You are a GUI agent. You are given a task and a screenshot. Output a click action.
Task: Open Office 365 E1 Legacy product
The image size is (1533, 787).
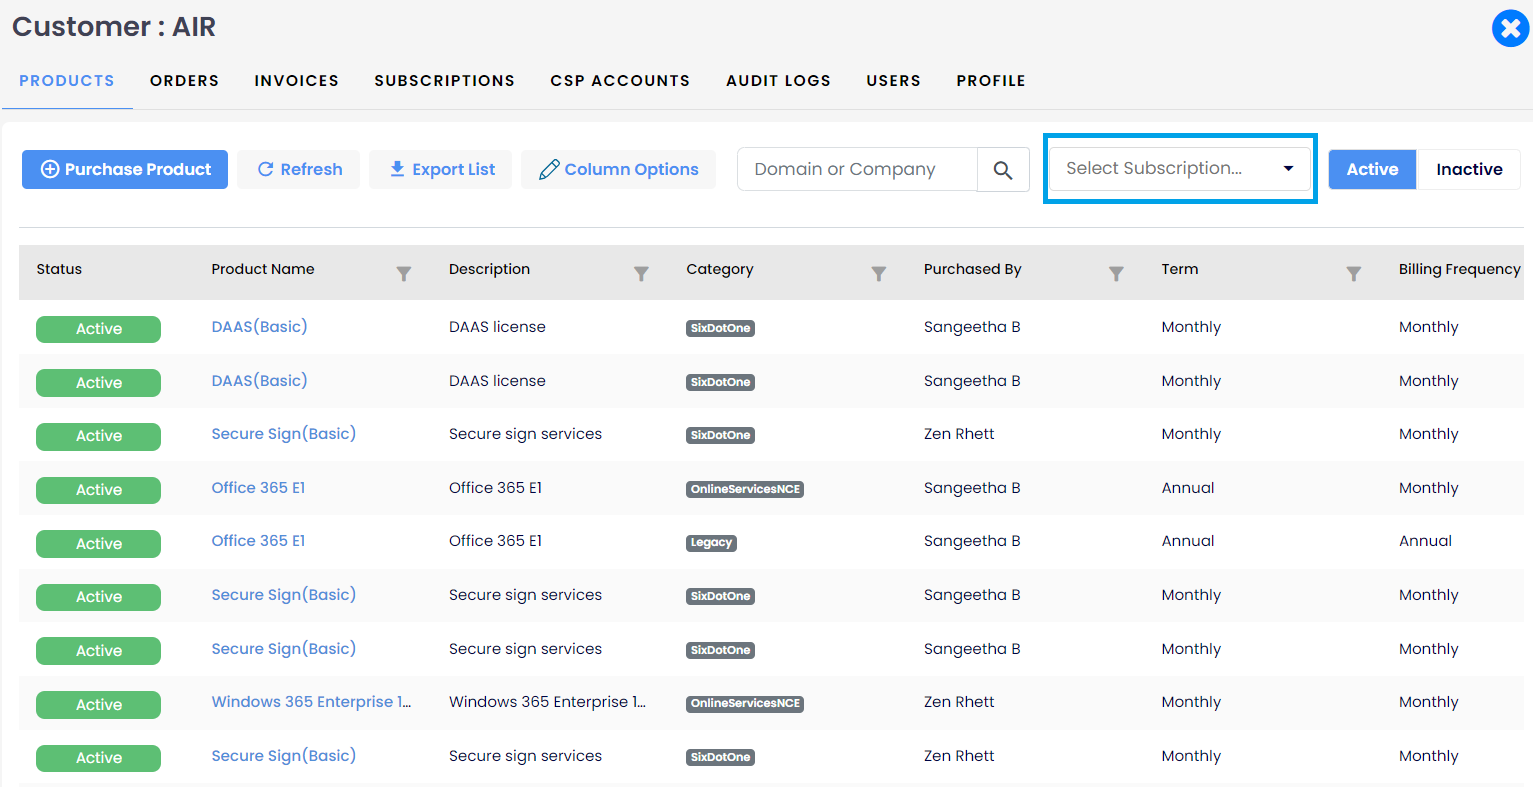[x=258, y=541]
